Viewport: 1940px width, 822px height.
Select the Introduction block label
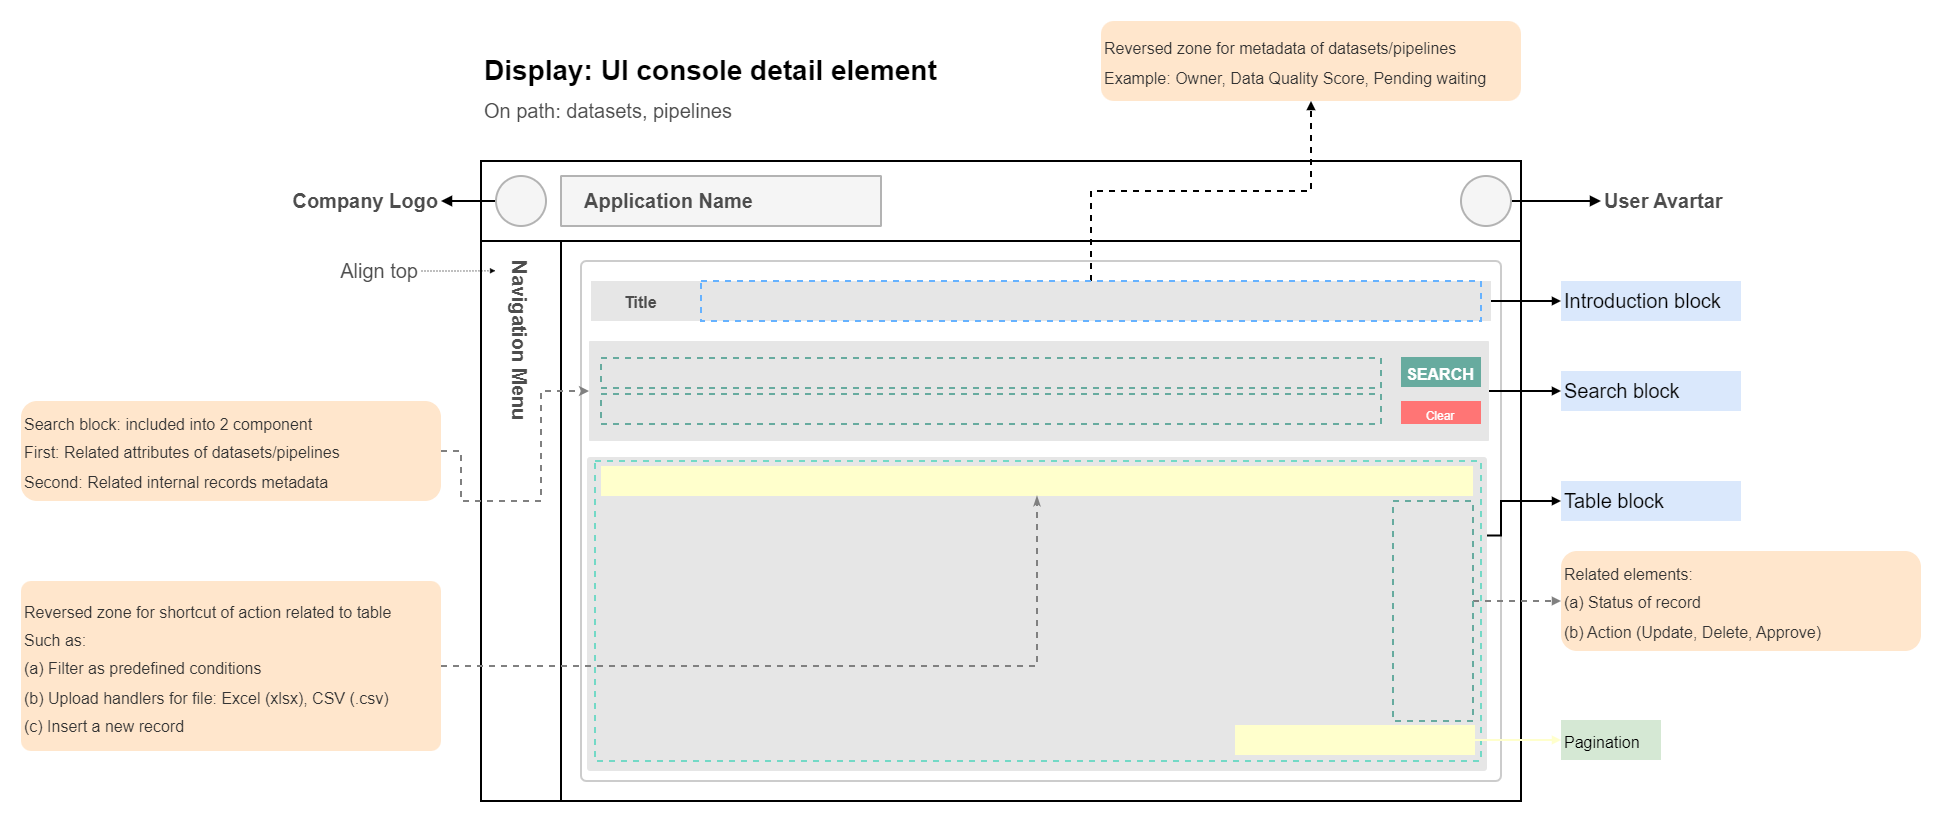pyautogui.click(x=1651, y=301)
